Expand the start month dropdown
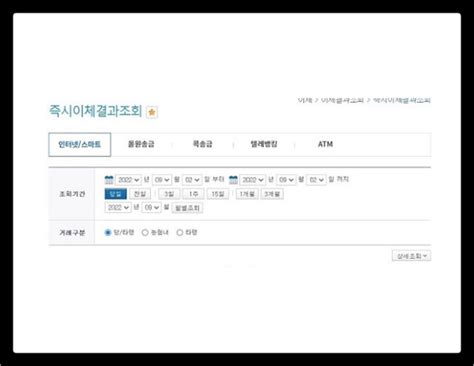Viewport: 474px width, 366px height. [x=162, y=180]
